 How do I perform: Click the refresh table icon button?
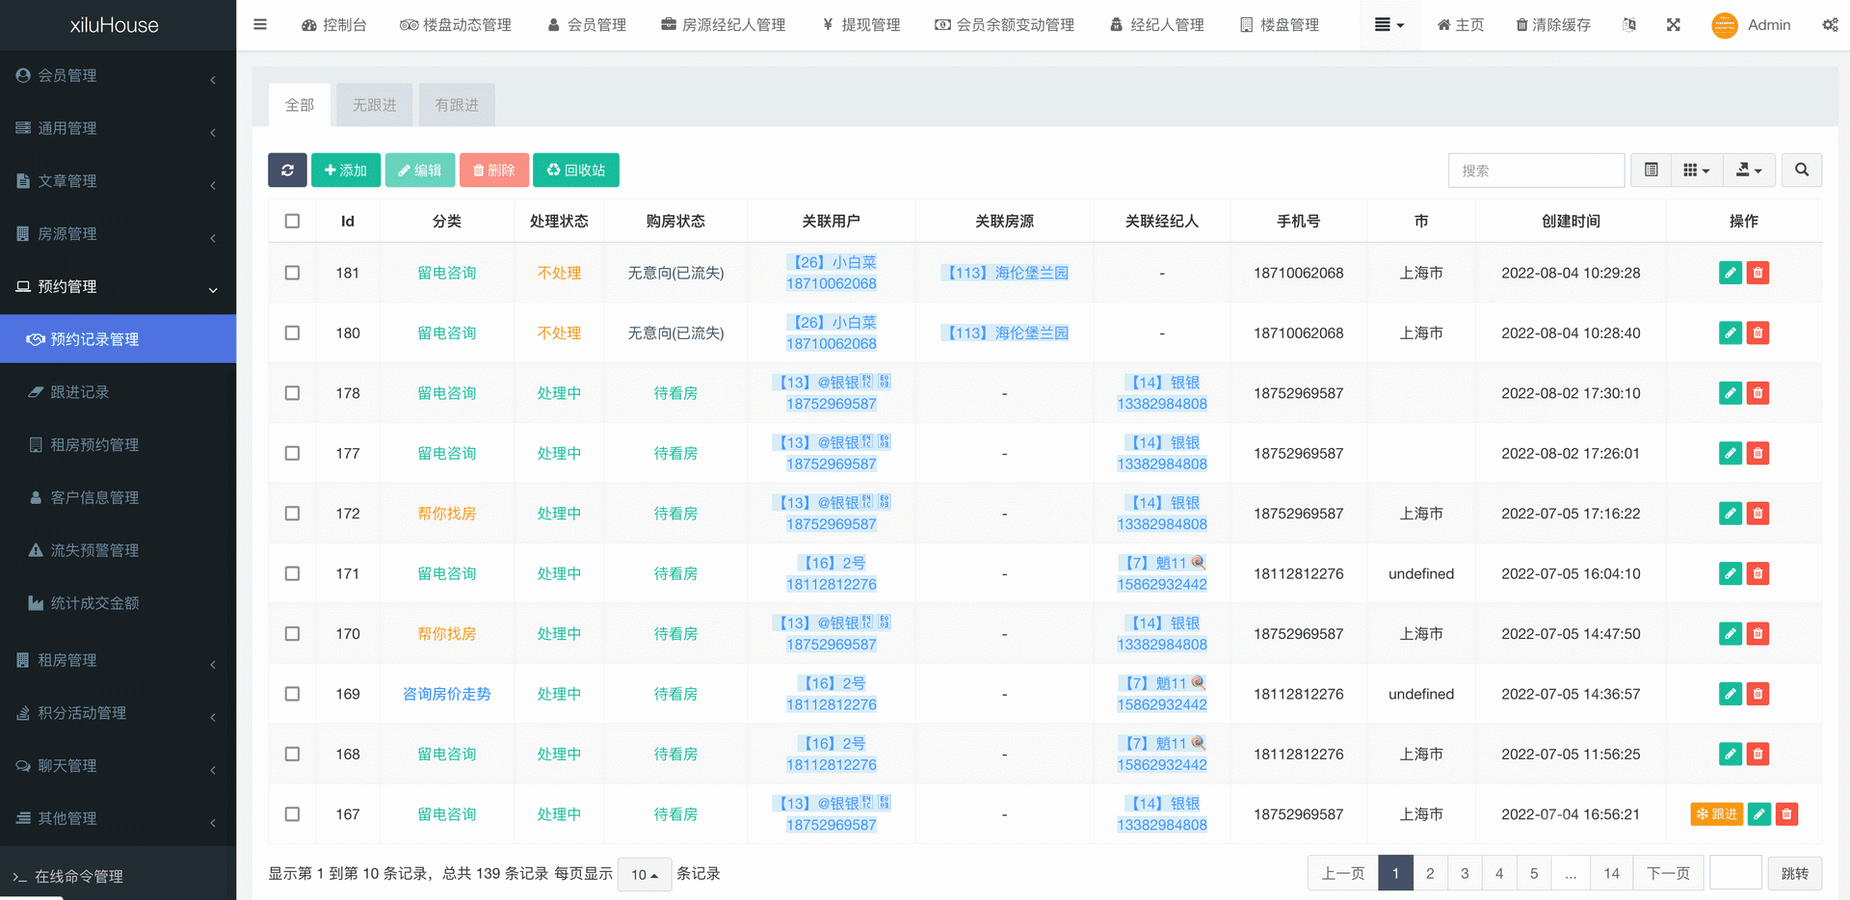(287, 170)
